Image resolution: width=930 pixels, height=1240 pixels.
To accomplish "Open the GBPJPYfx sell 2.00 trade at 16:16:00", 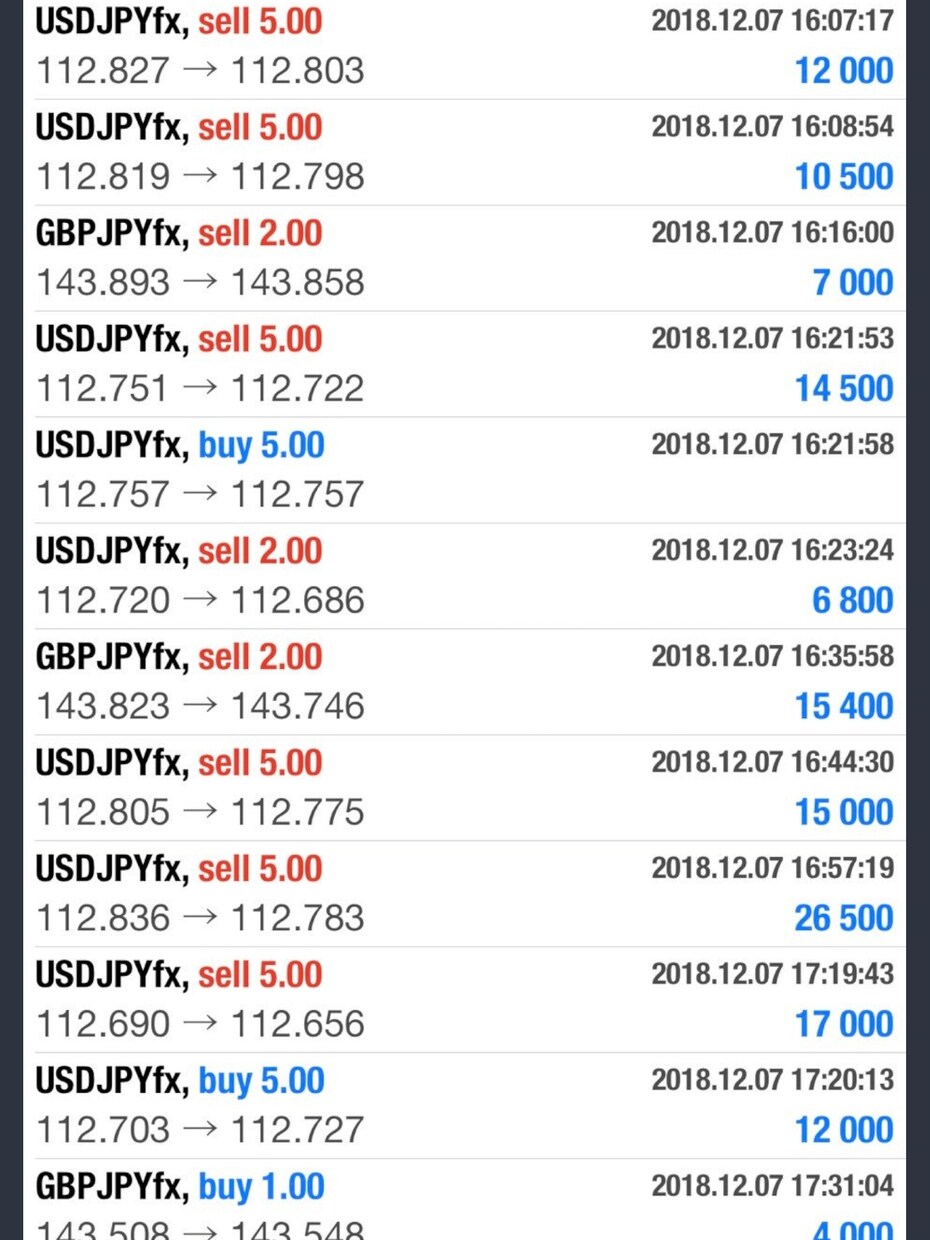I will click(464, 258).
